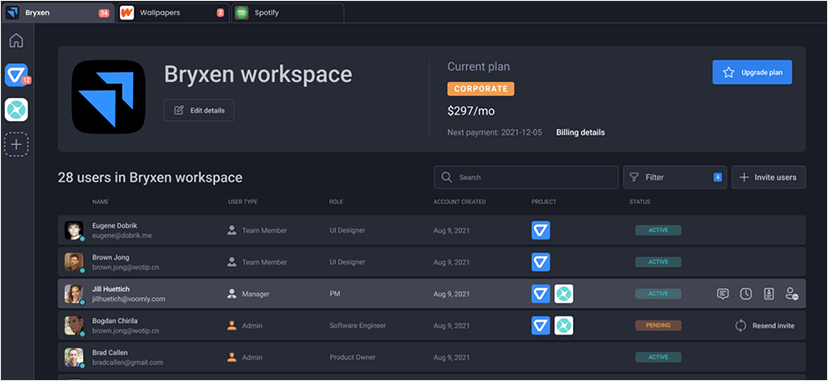Click the Software Engineer role cell
The width and height of the screenshot is (828, 381).
(357, 326)
